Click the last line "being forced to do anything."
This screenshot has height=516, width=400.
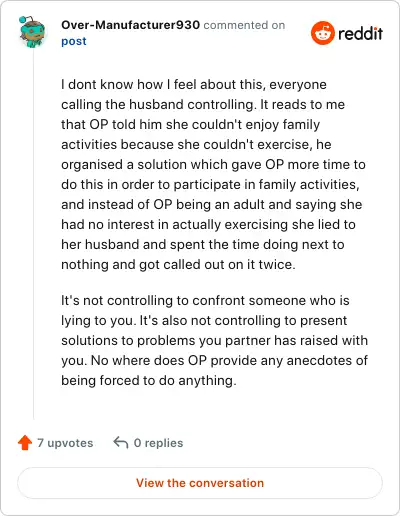tap(149, 381)
